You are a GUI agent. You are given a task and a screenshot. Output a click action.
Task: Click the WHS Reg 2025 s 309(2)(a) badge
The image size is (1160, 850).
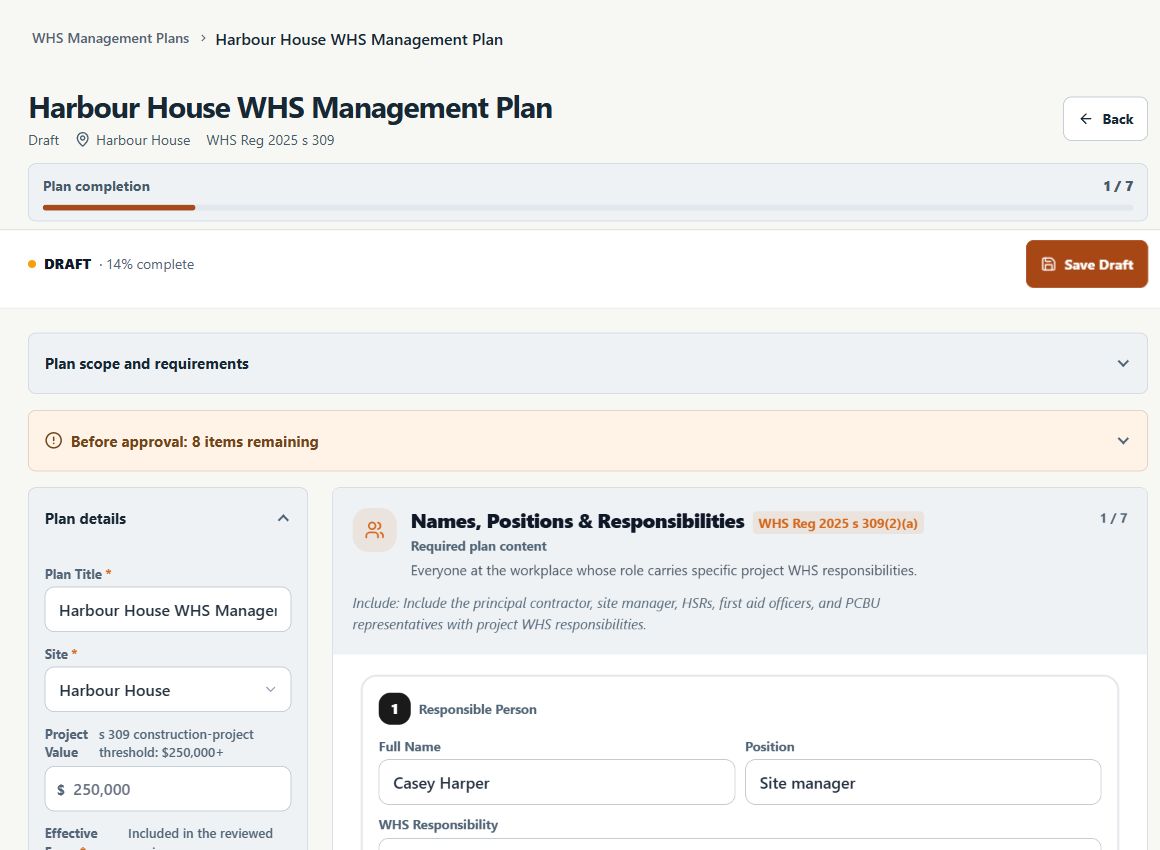(x=837, y=523)
